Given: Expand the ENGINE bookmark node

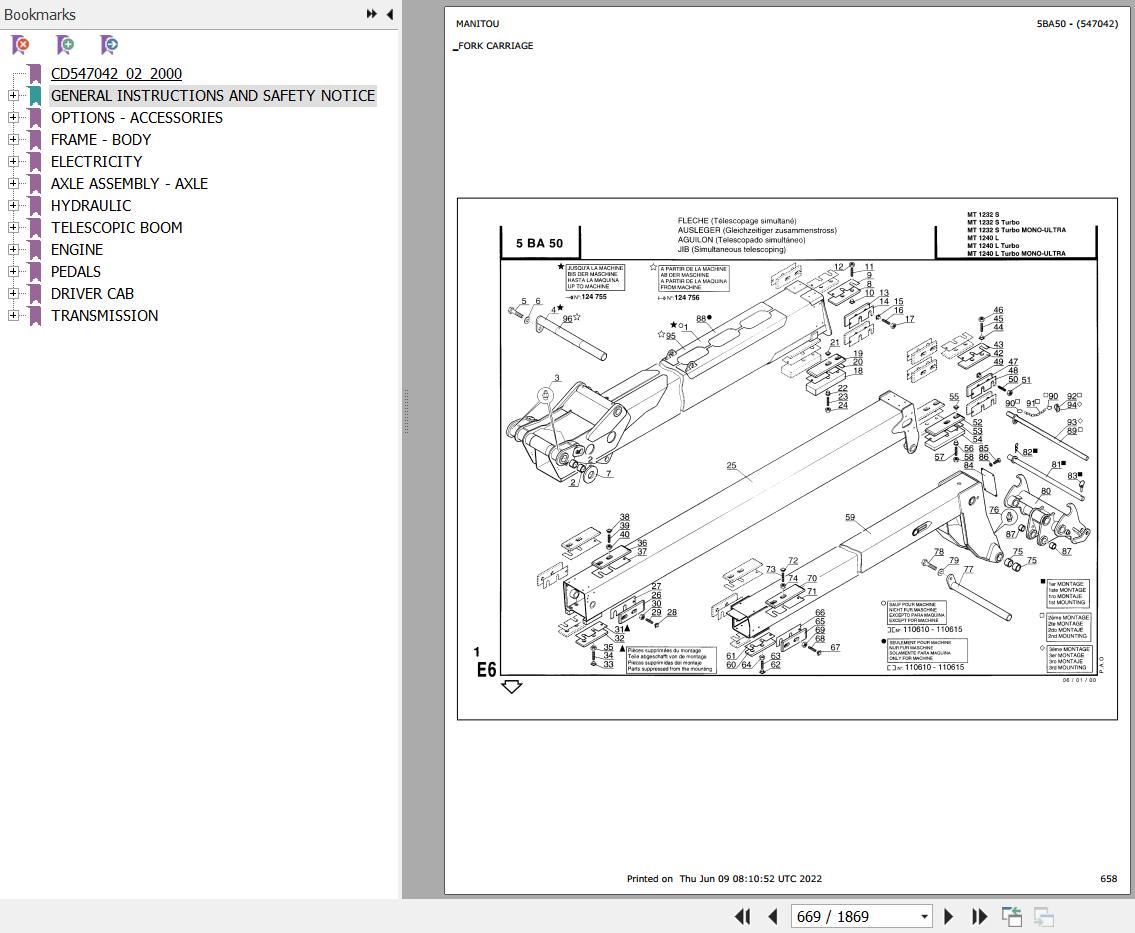Looking at the screenshot, I should coord(12,250).
